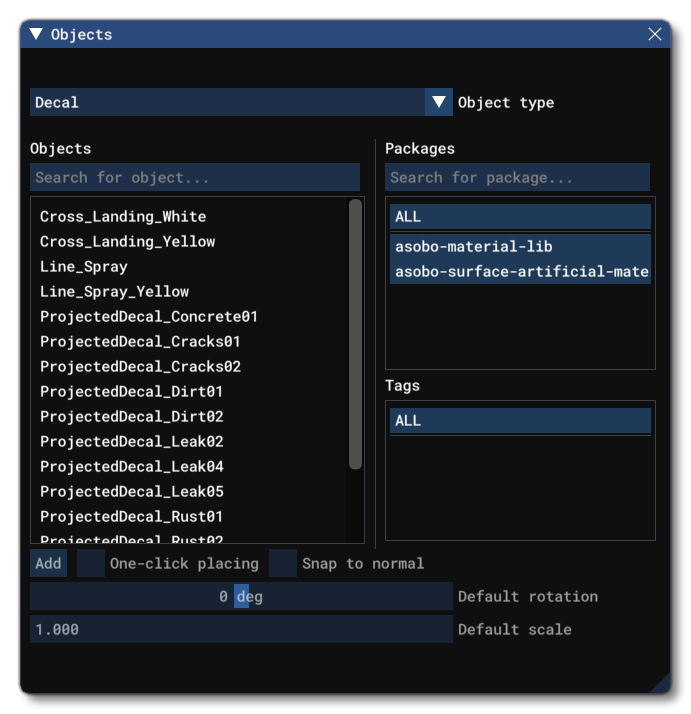Click the Search for object field
Viewport: 691px width, 714px height.
[194, 178]
